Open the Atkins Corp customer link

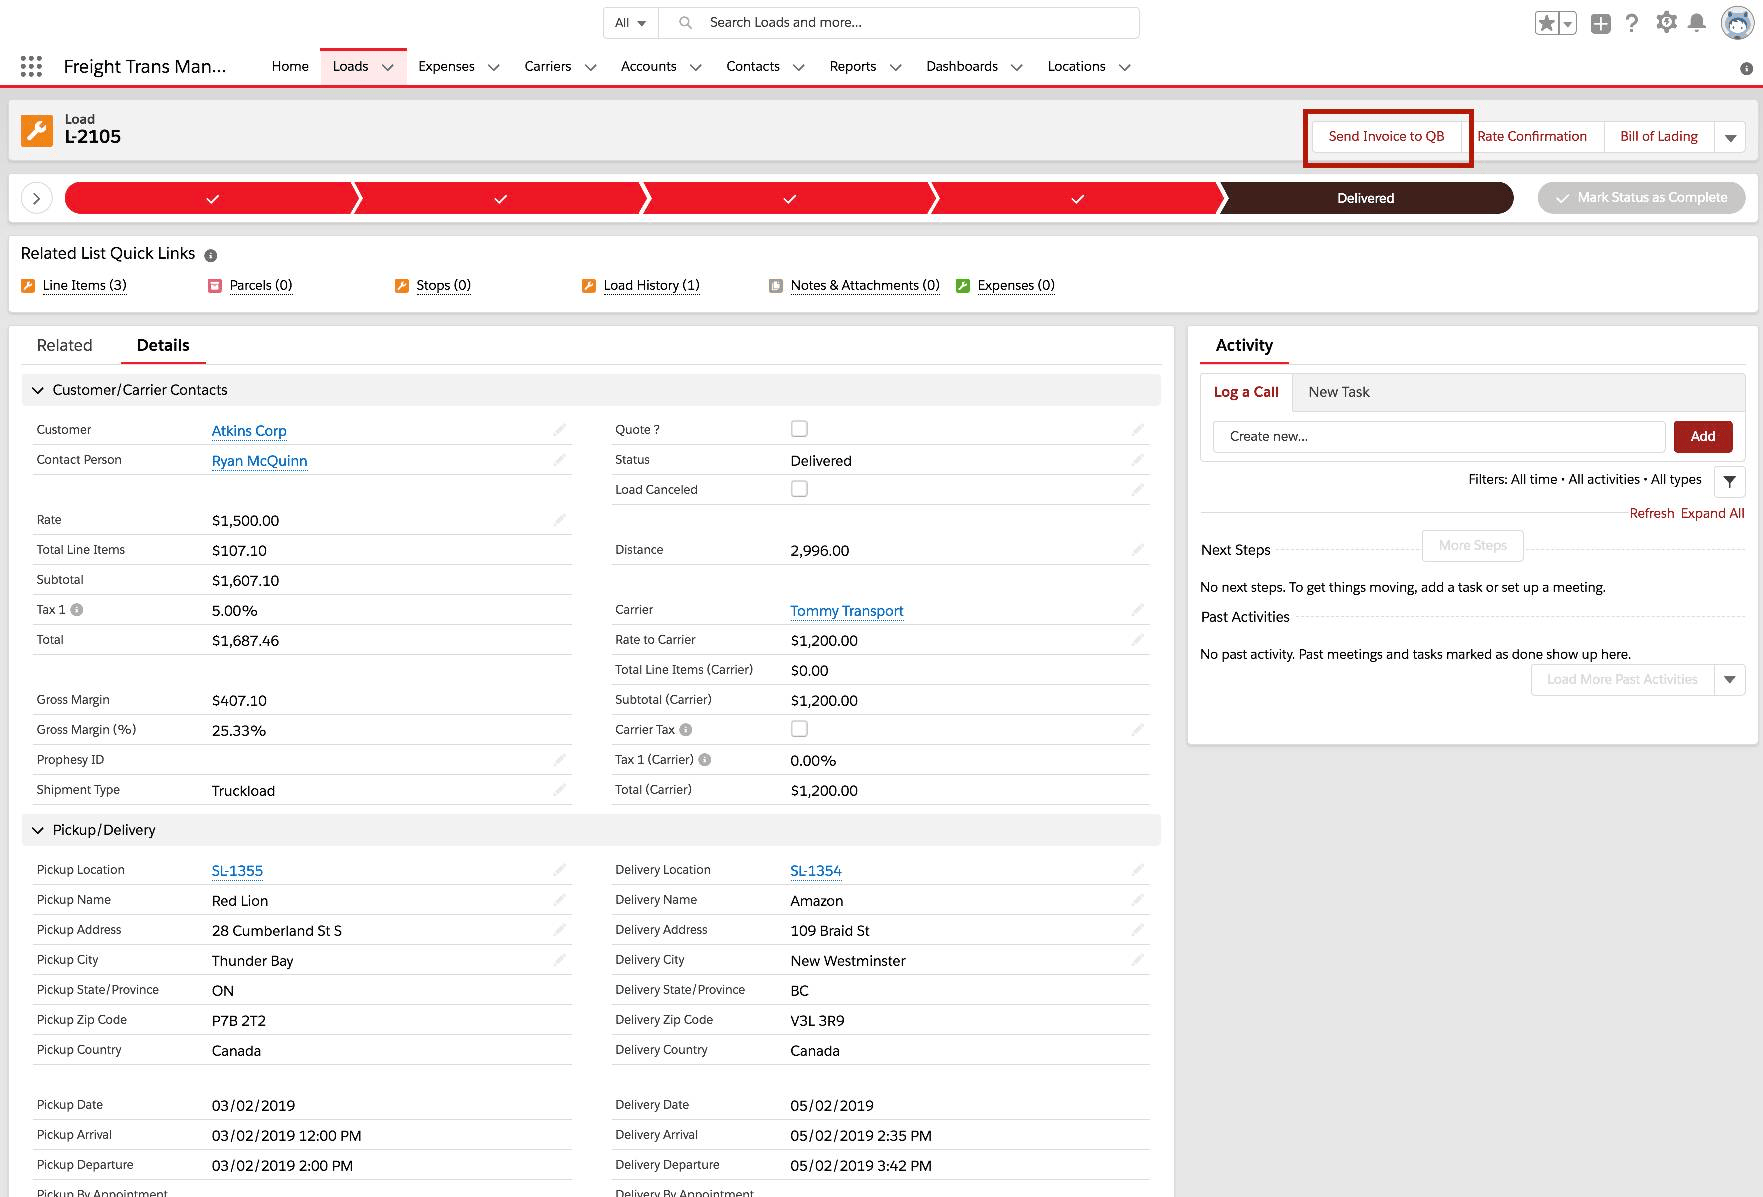click(249, 430)
